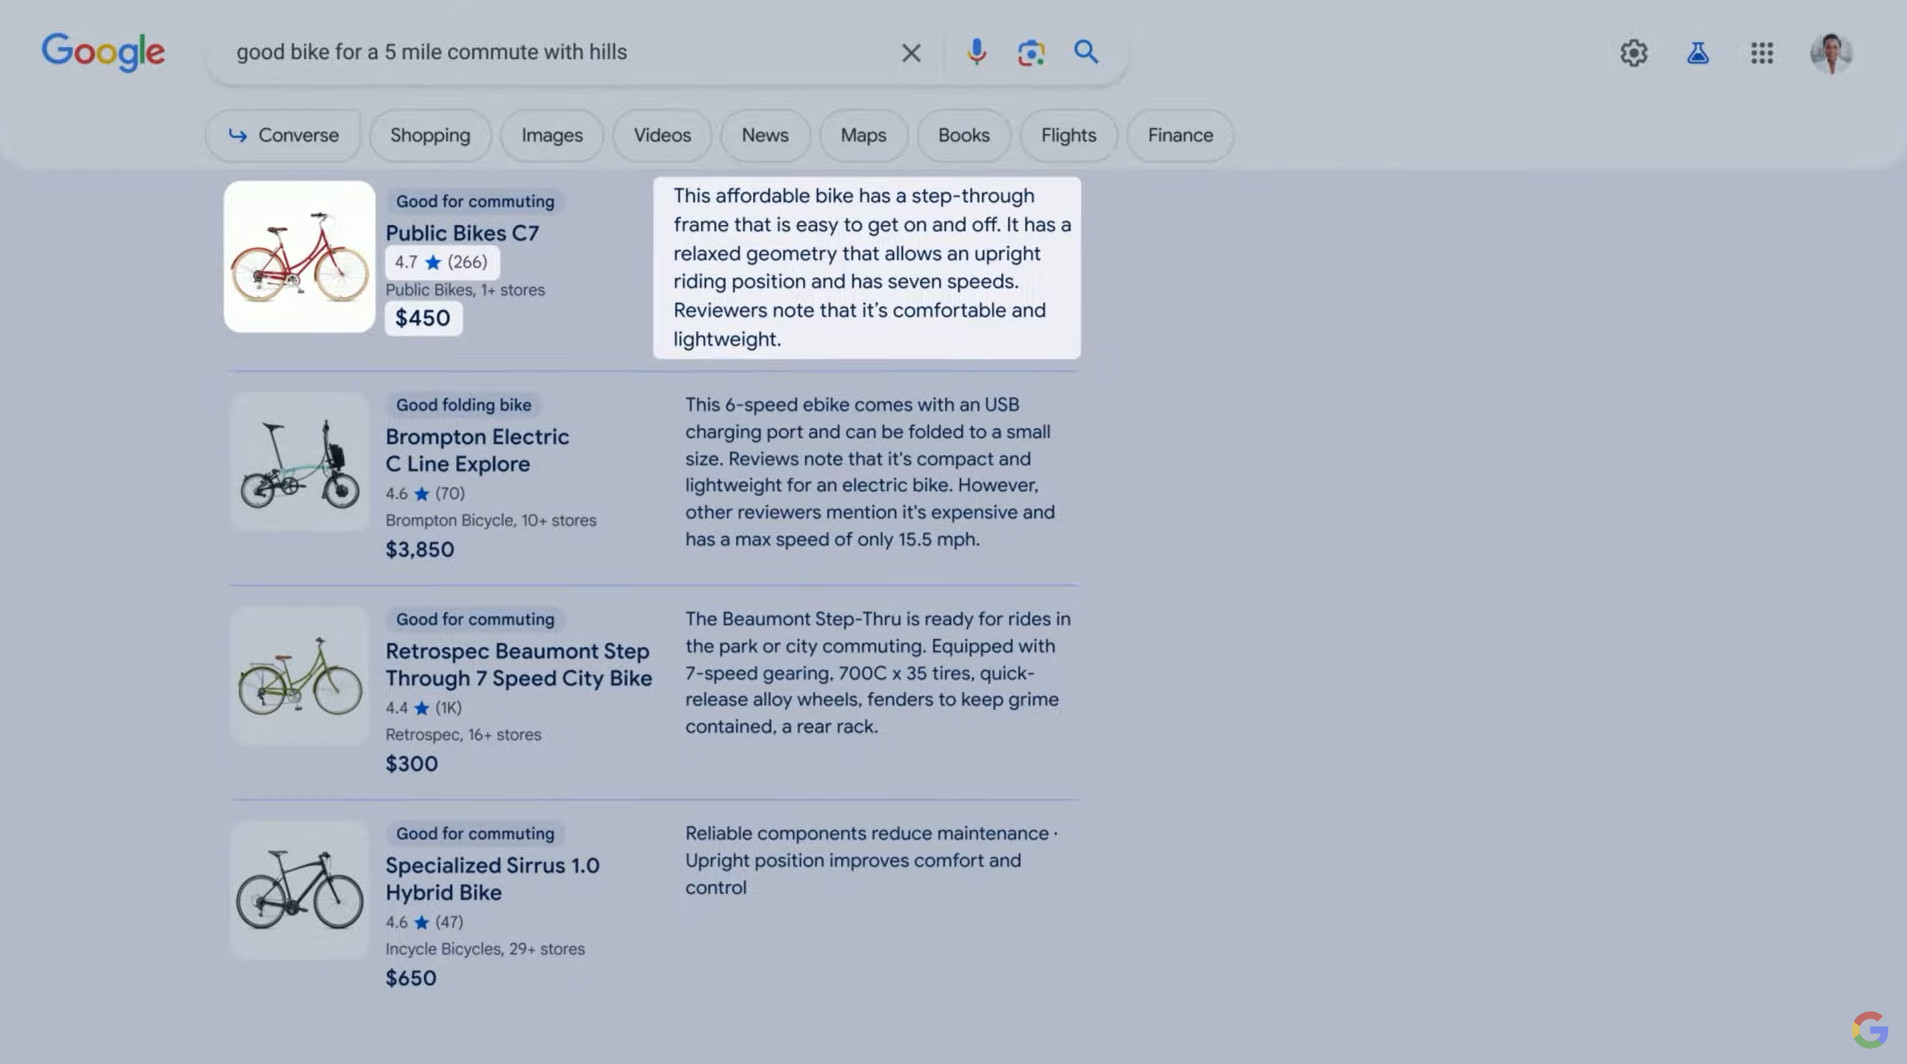1907x1064 pixels.
Task: Select the Images filter chip
Action: pos(551,135)
